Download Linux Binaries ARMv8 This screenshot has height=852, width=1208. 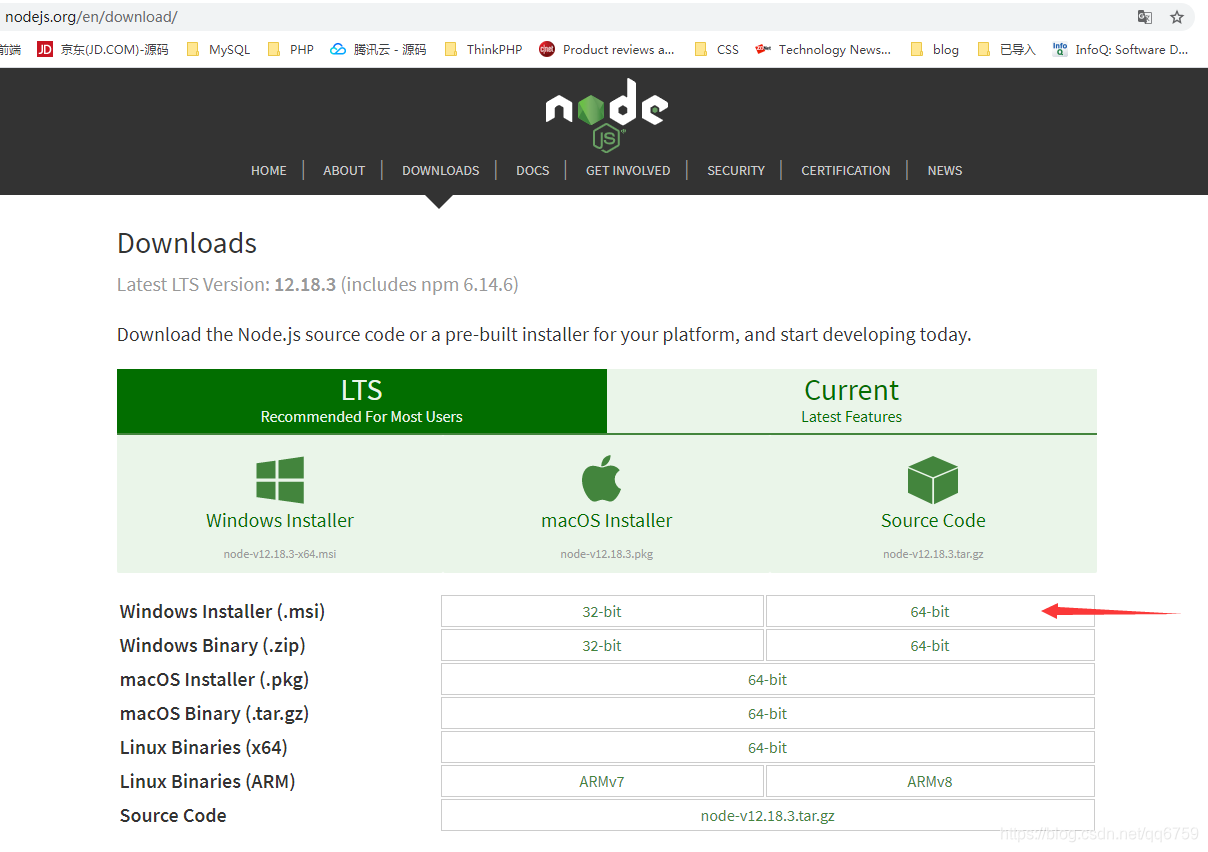point(930,782)
